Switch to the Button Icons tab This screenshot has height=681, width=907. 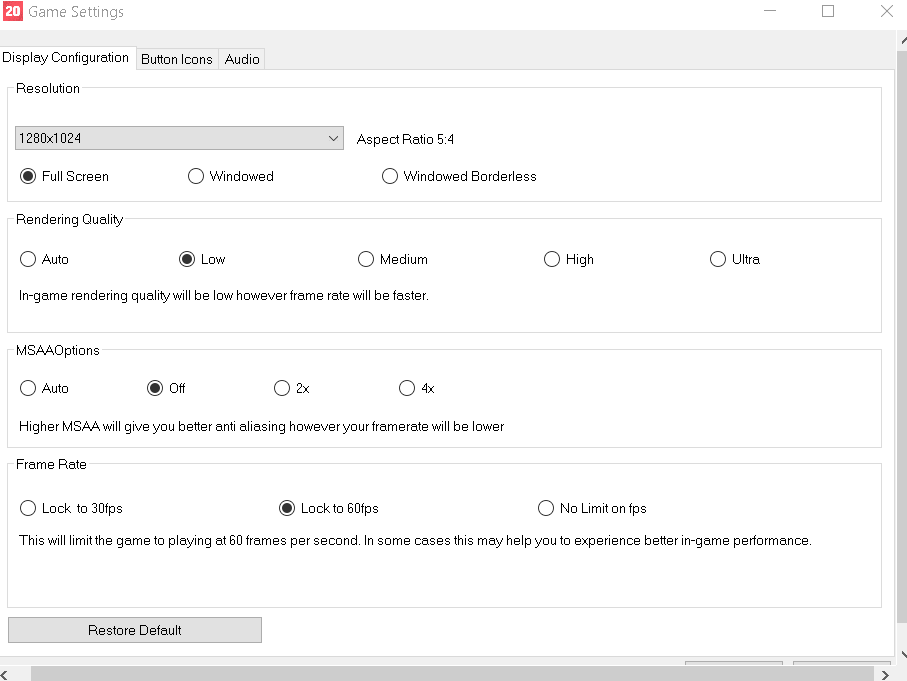[176, 59]
